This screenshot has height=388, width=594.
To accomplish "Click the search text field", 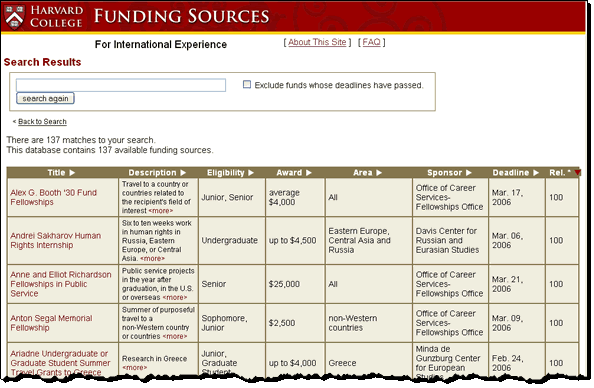I will pyautogui.click(x=121, y=85).
